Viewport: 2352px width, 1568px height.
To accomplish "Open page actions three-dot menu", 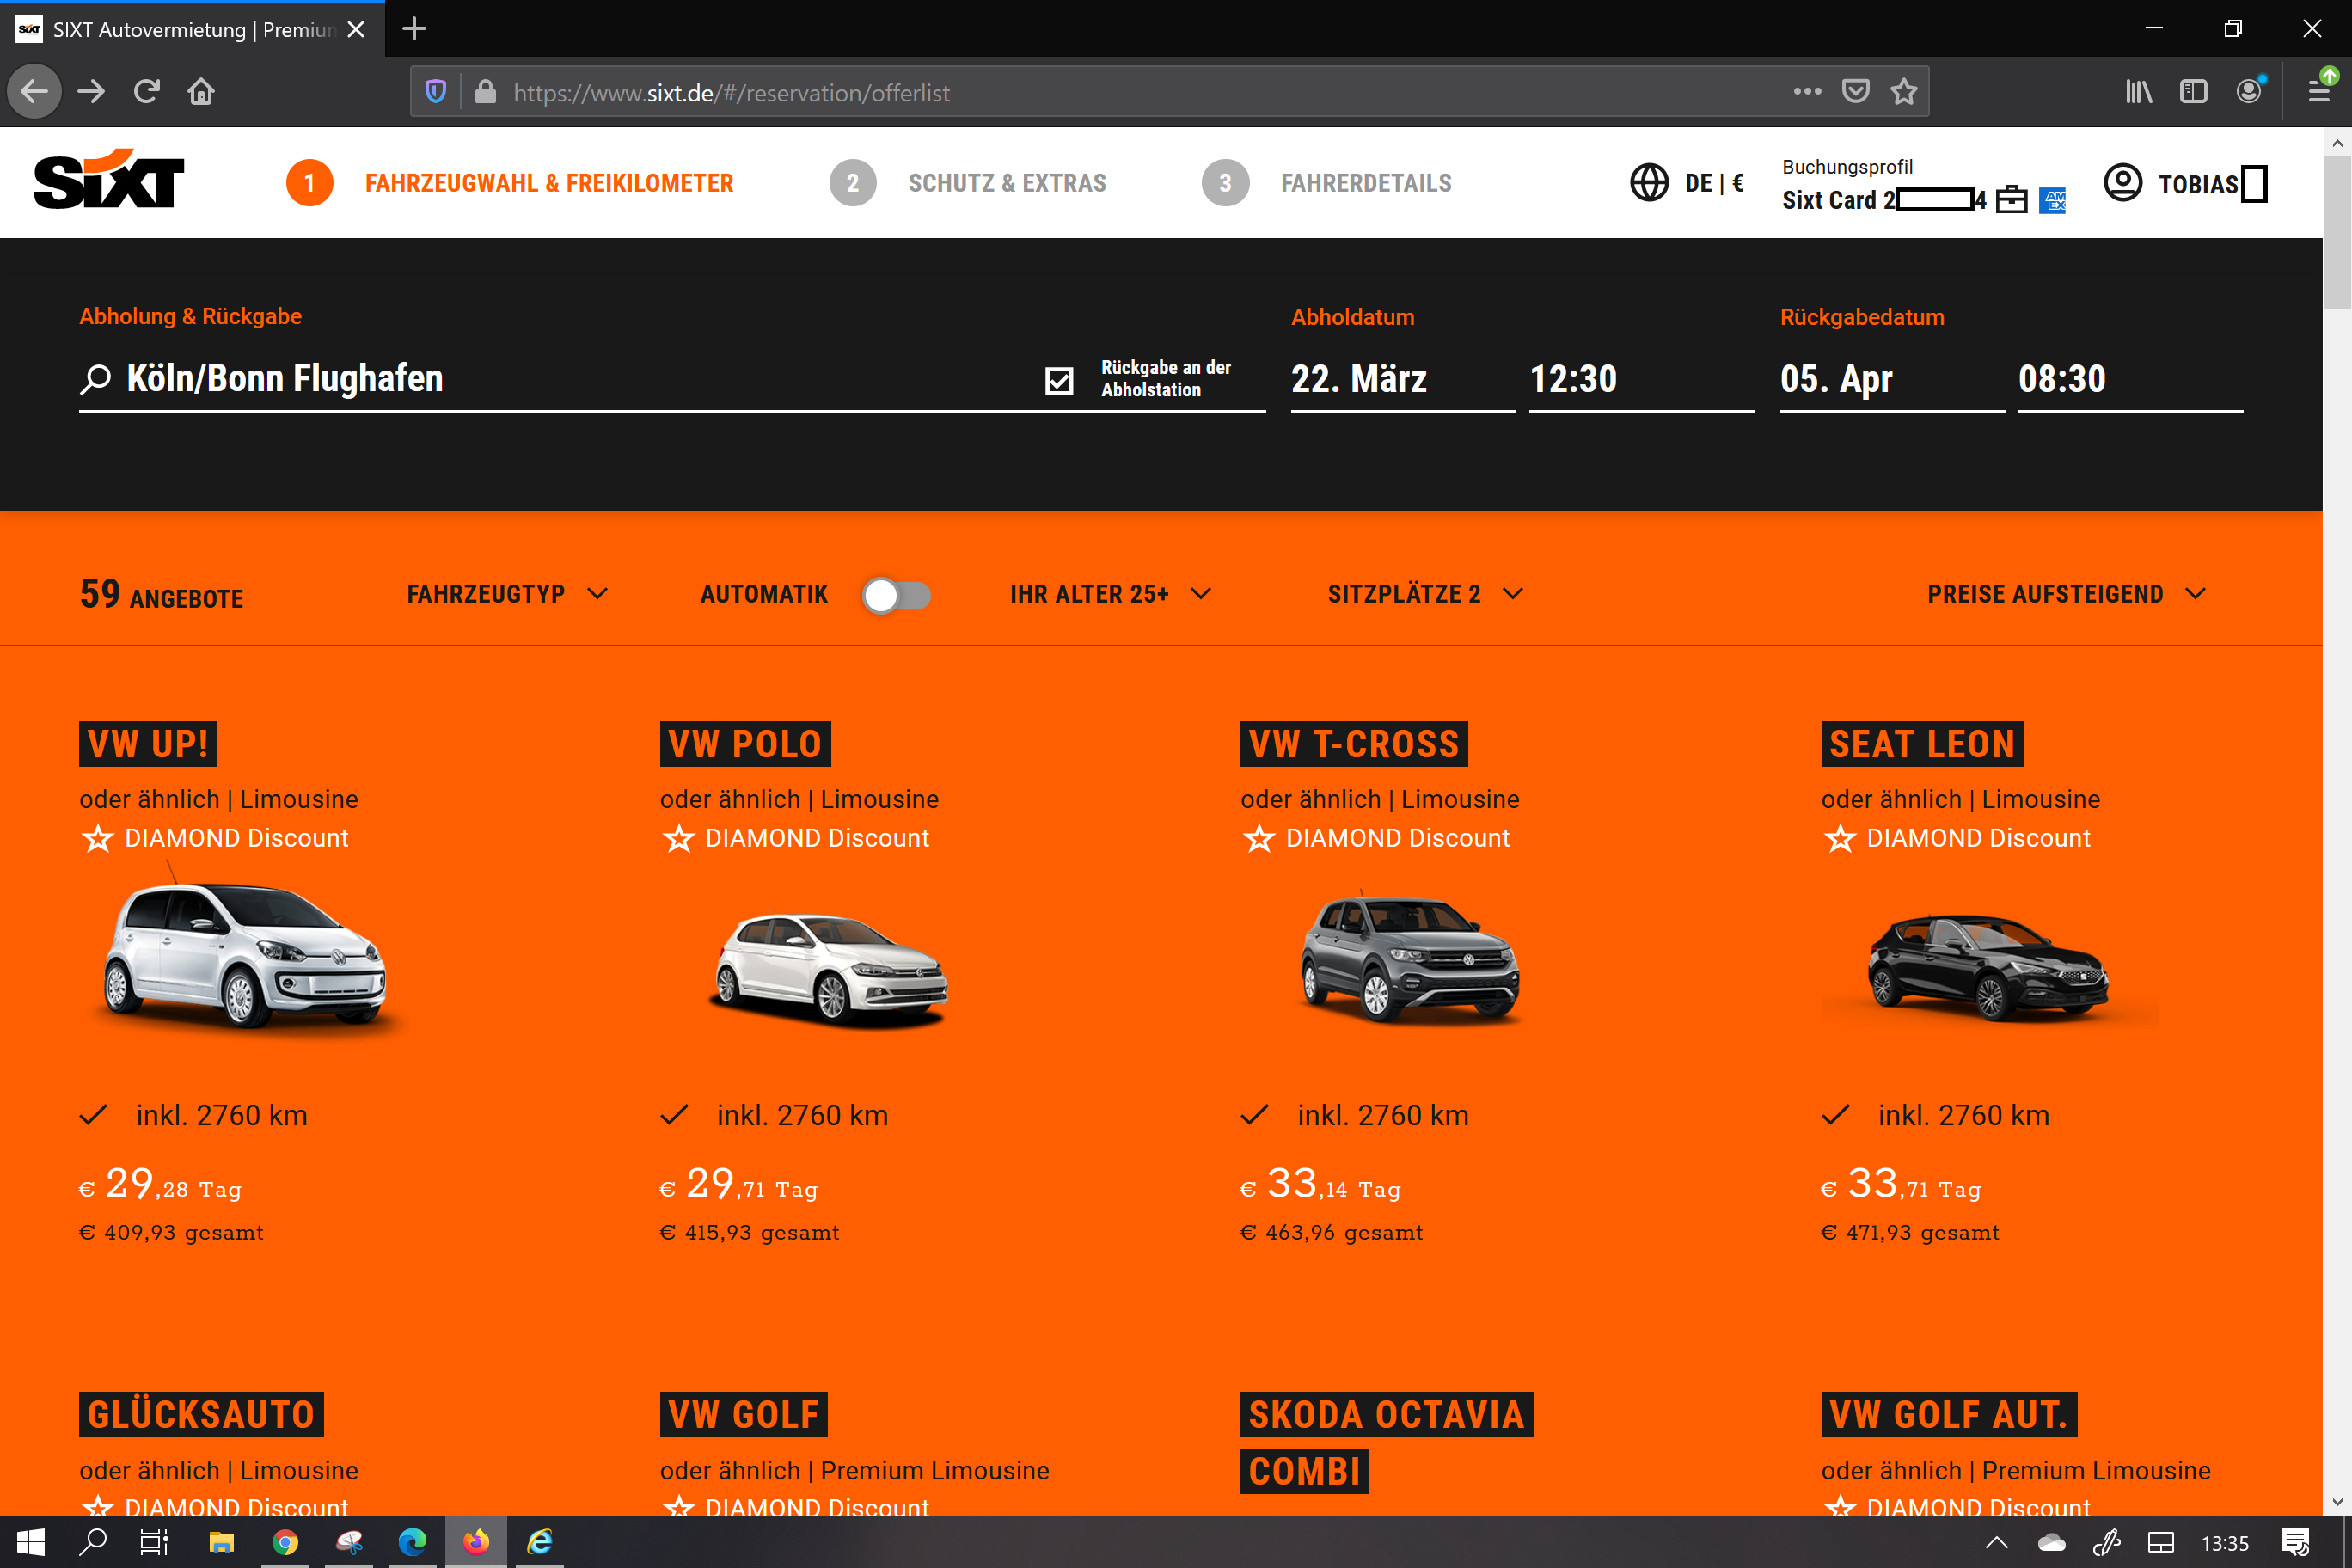I will pyautogui.click(x=1807, y=92).
